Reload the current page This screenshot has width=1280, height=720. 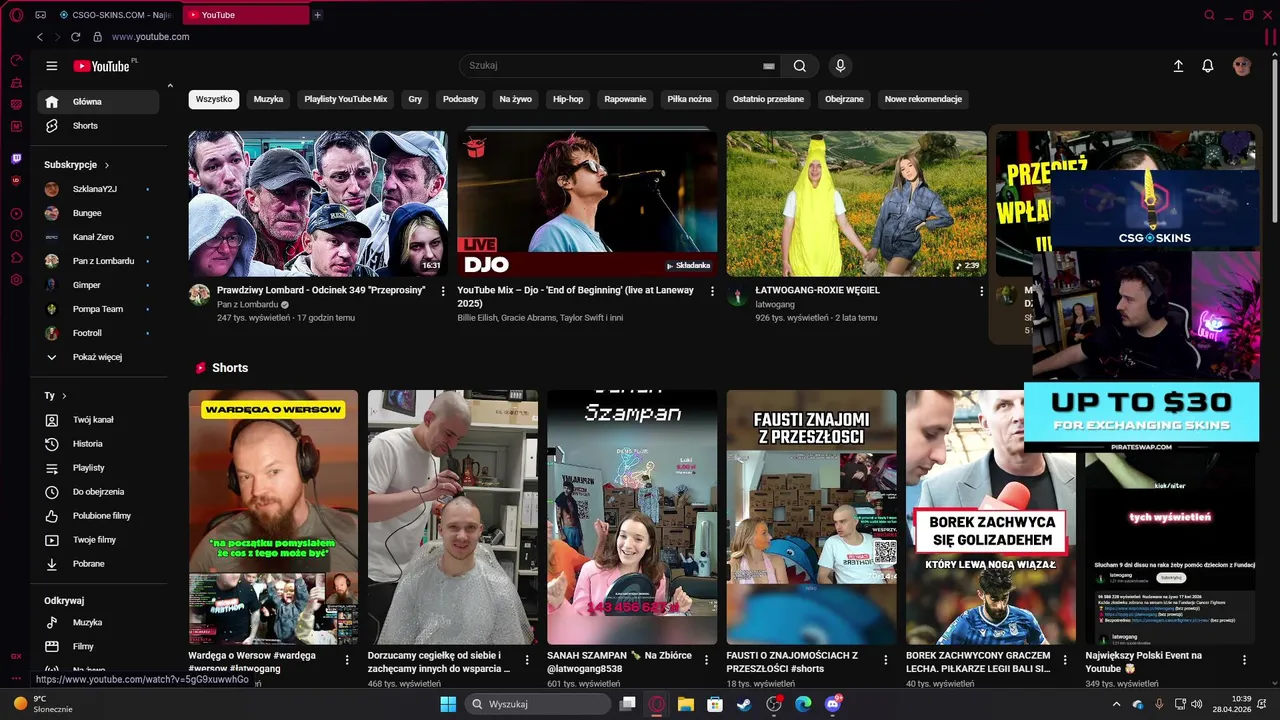pyautogui.click(x=75, y=37)
